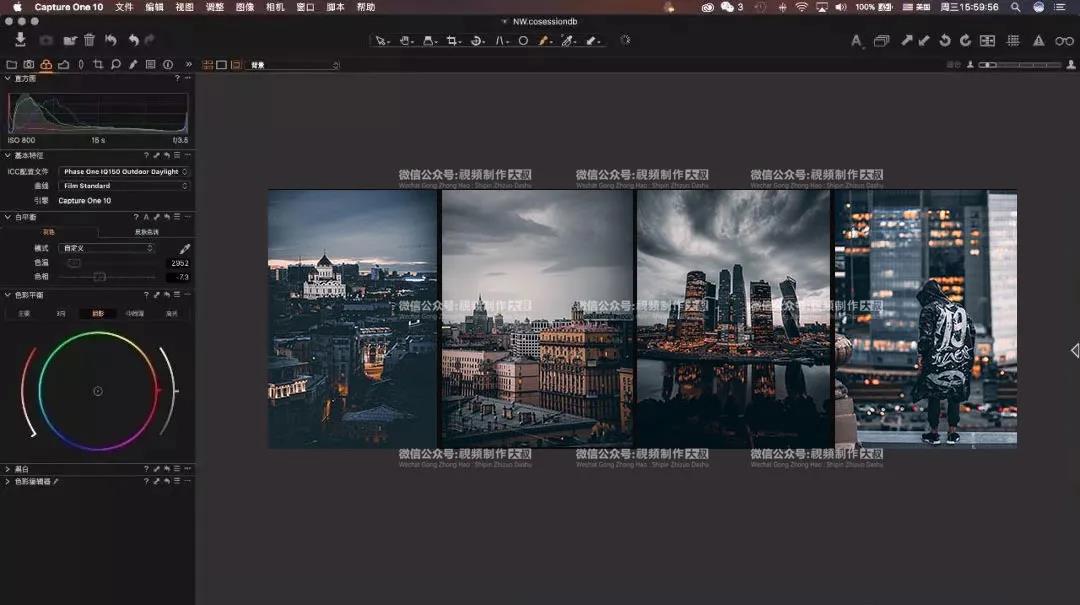Select the Pan hand cursor tool

click(x=406, y=41)
